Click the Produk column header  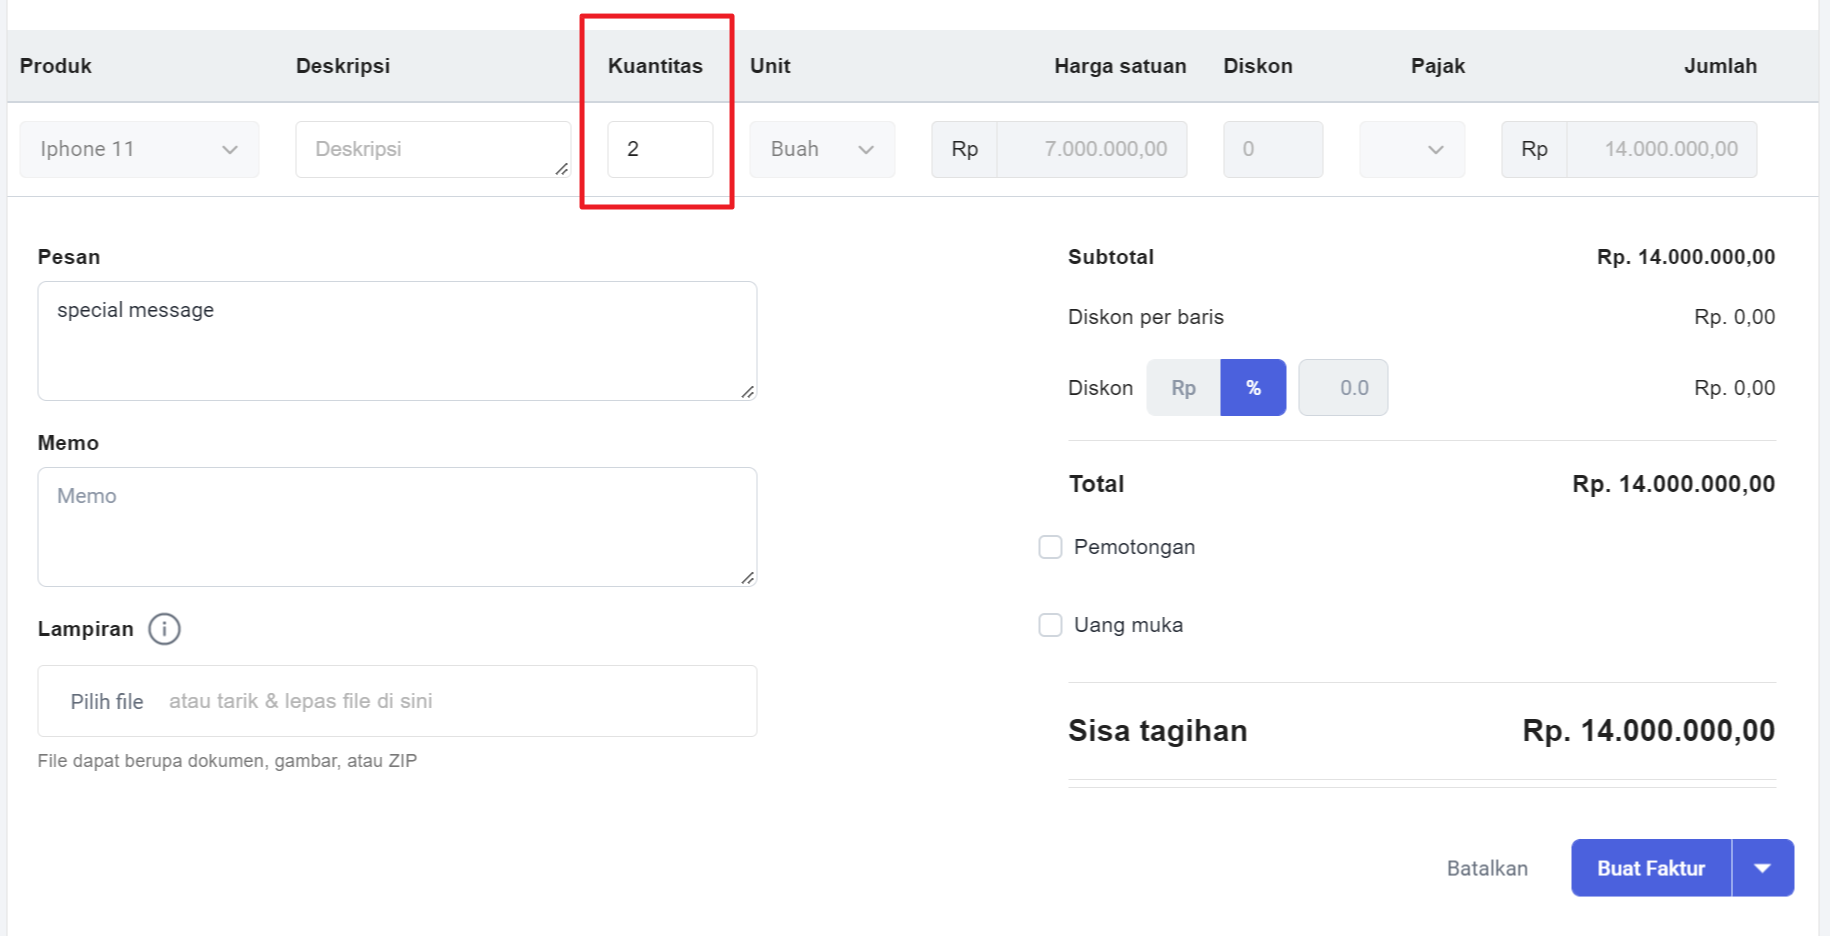click(x=56, y=66)
